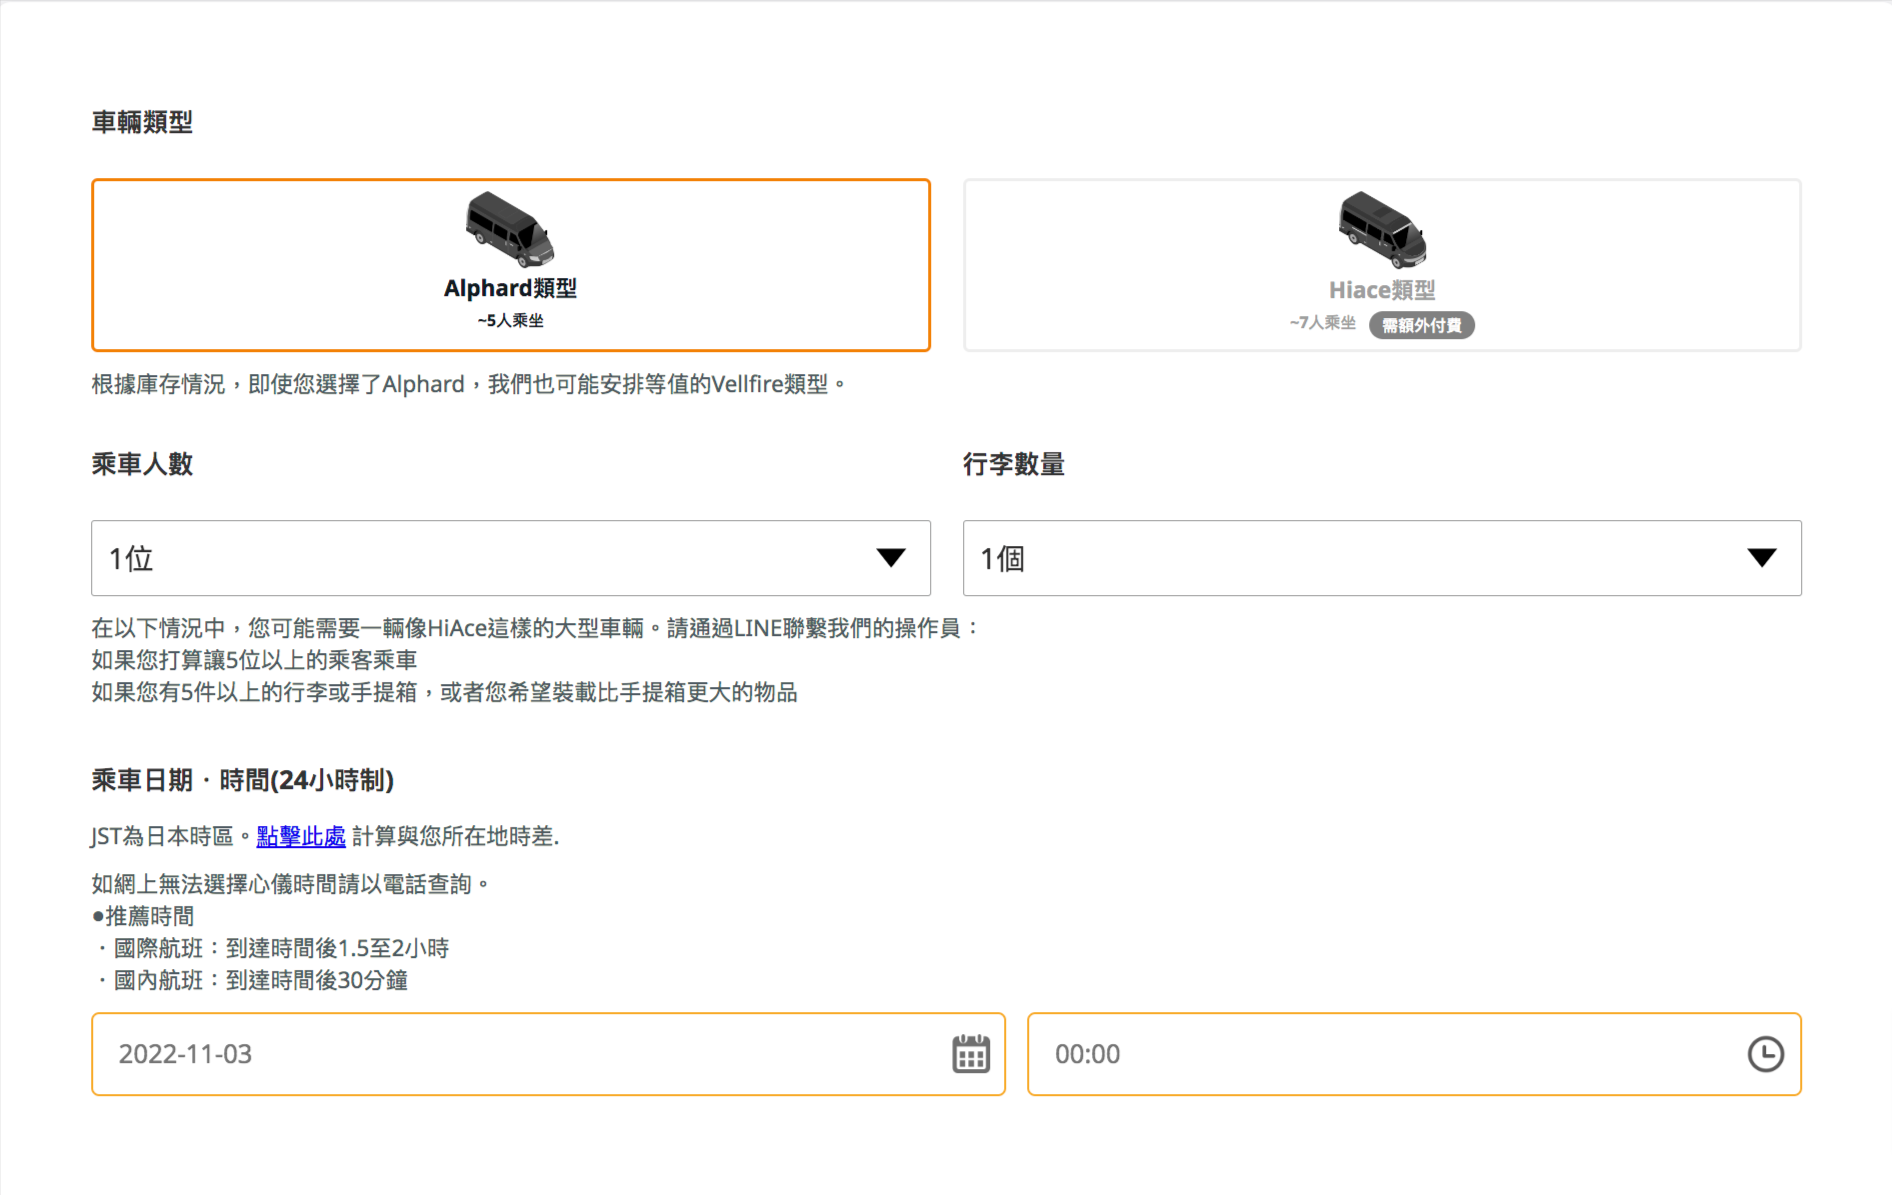This screenshot has height=1195, width=1892.
Task: Click the 需額外付費 badge on Hiace
Action: 1421,325
